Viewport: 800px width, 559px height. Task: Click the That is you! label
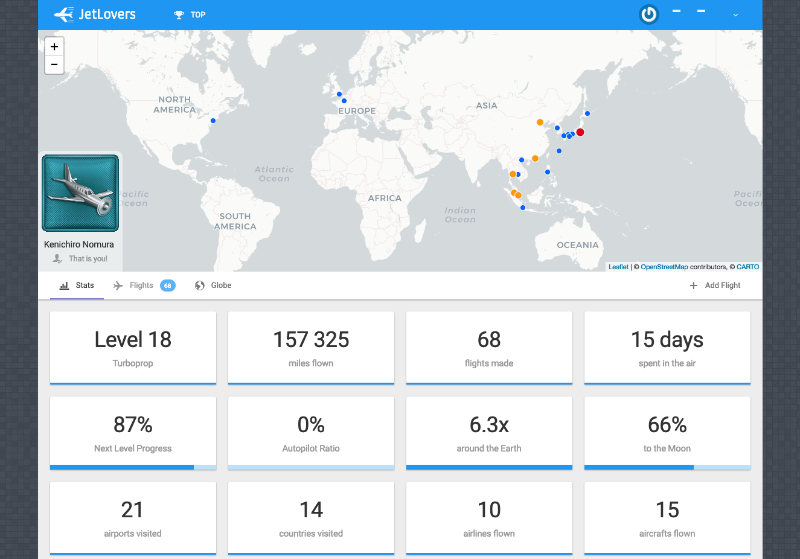tap(88, 259)
